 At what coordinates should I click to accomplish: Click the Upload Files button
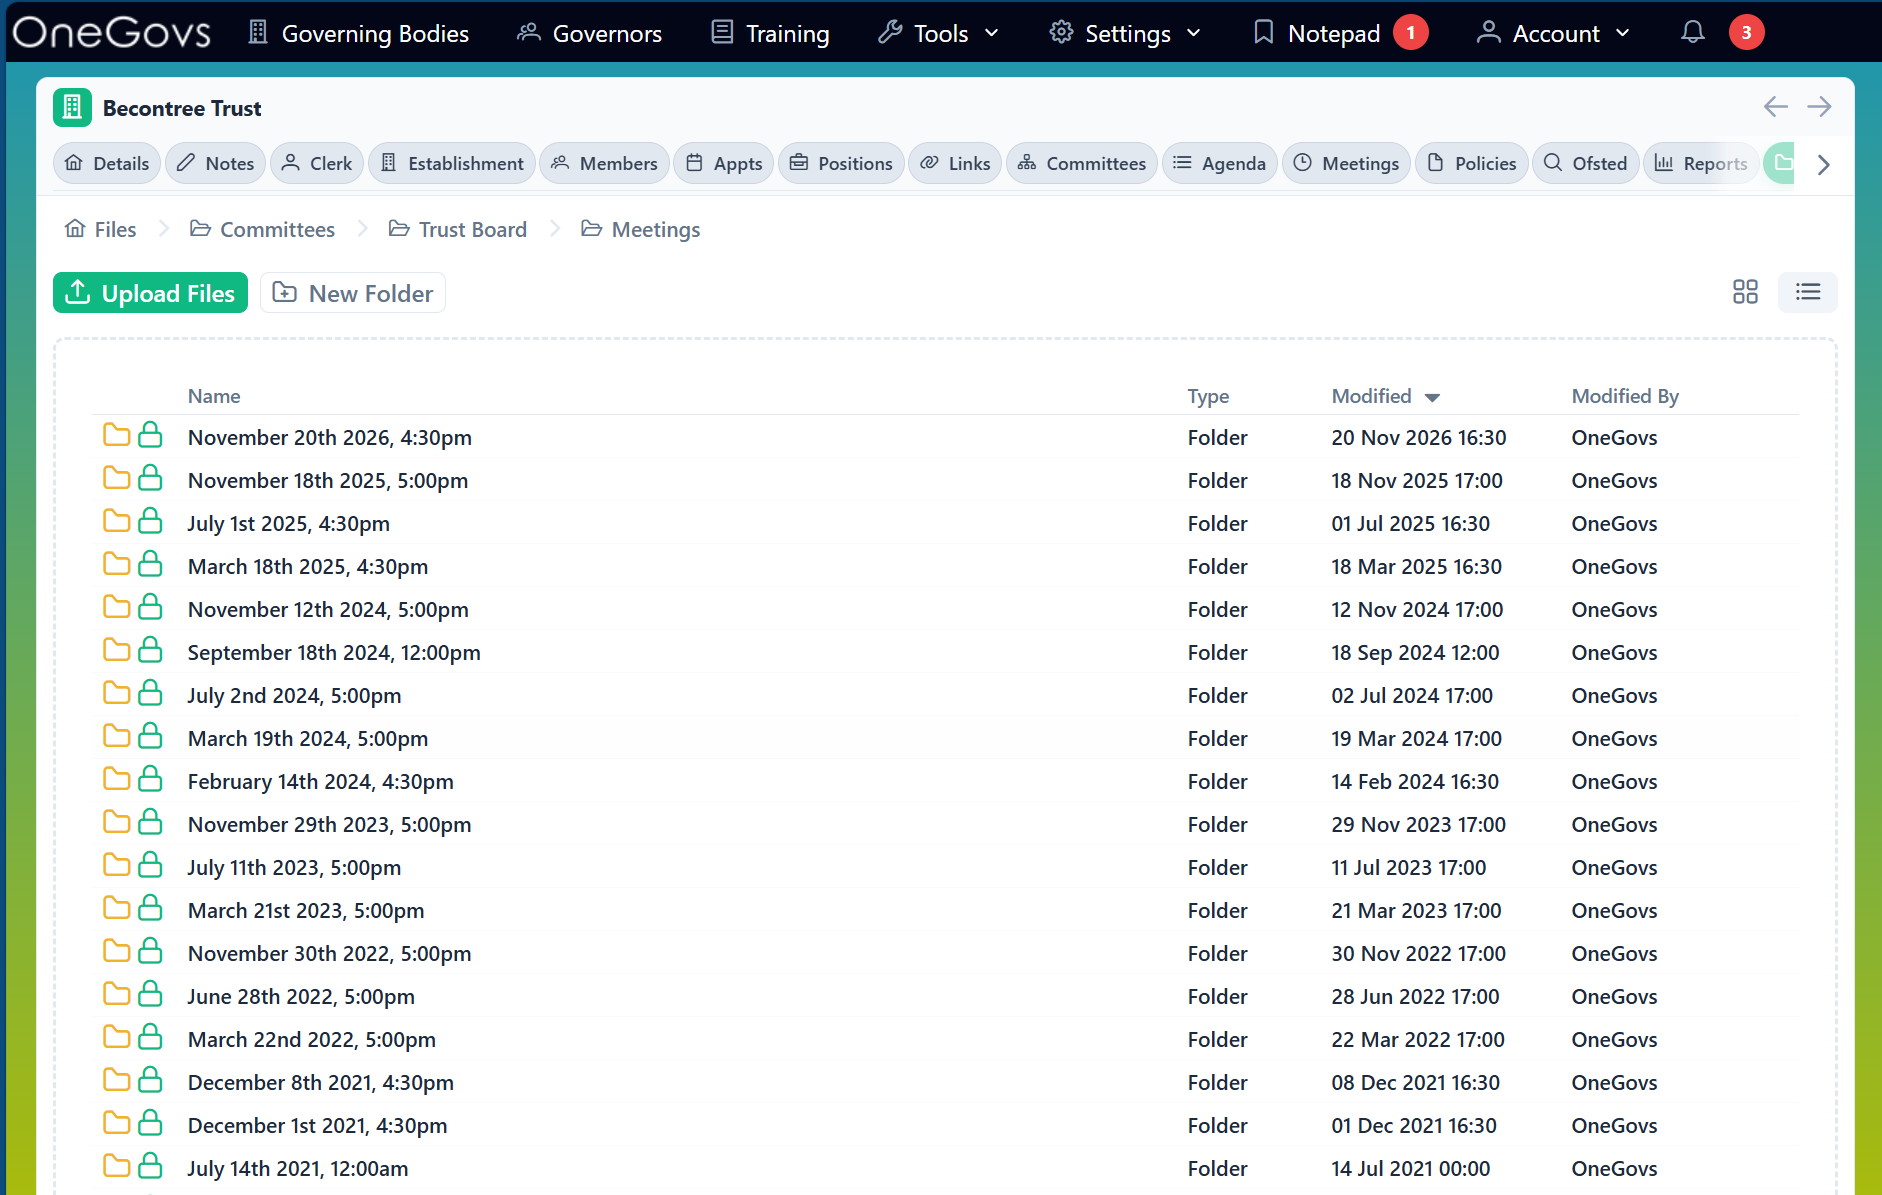(x=150, y=293)
